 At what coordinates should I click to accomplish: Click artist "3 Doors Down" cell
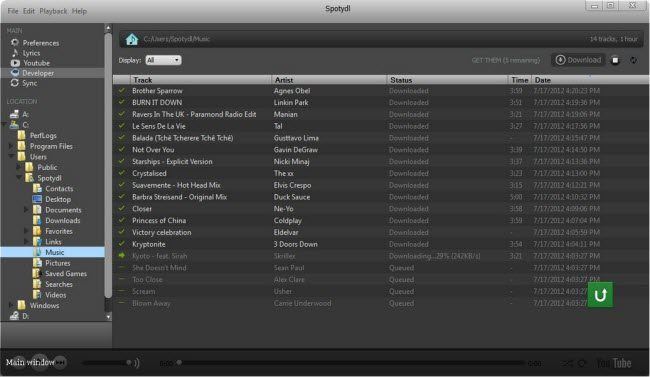tap(296, 244)
